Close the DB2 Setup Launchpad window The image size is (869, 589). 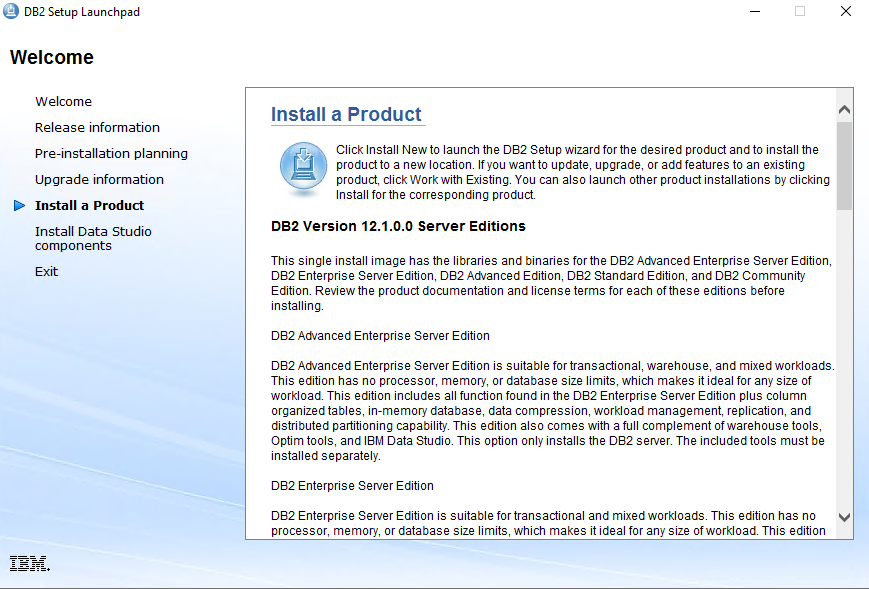tap(845, 11)
